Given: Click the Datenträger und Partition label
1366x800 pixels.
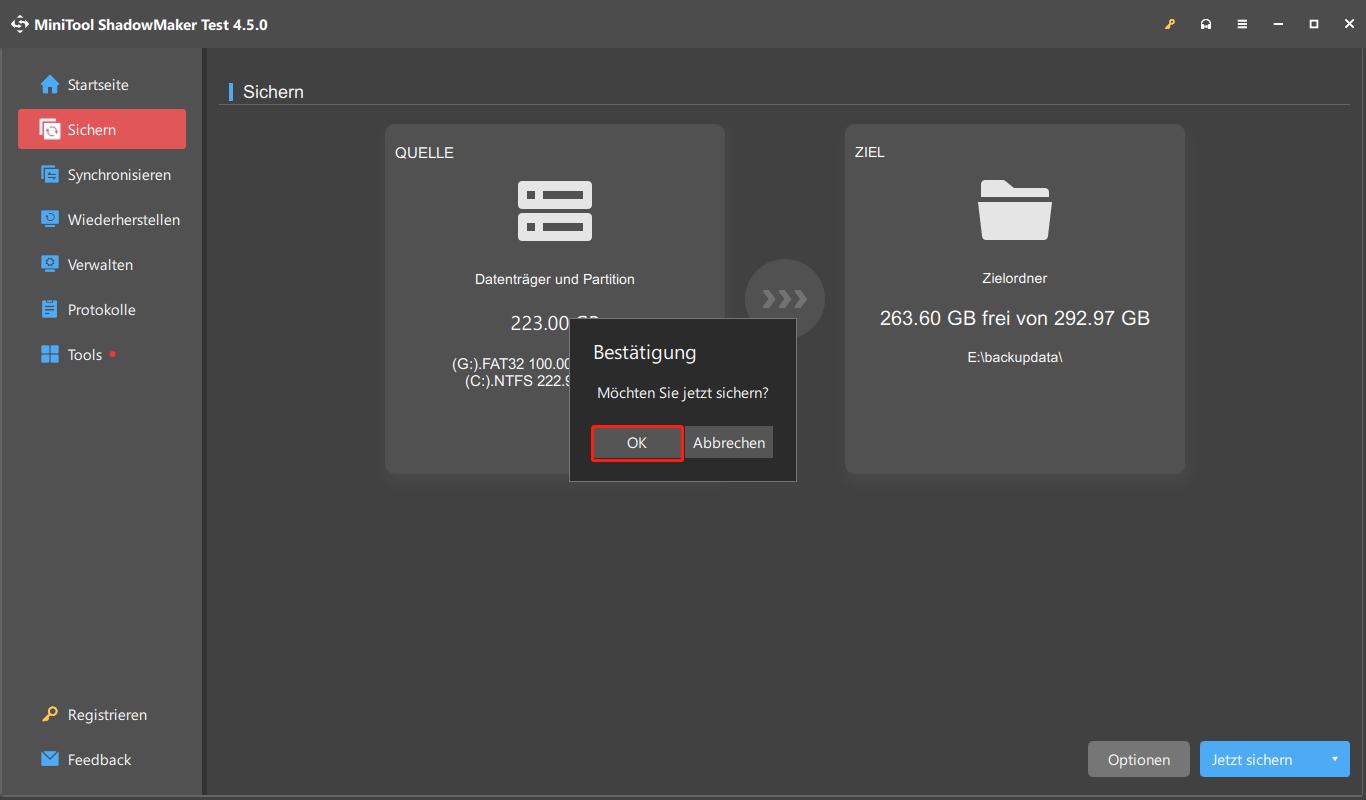Looking at the screenshot, I should 555,280.
